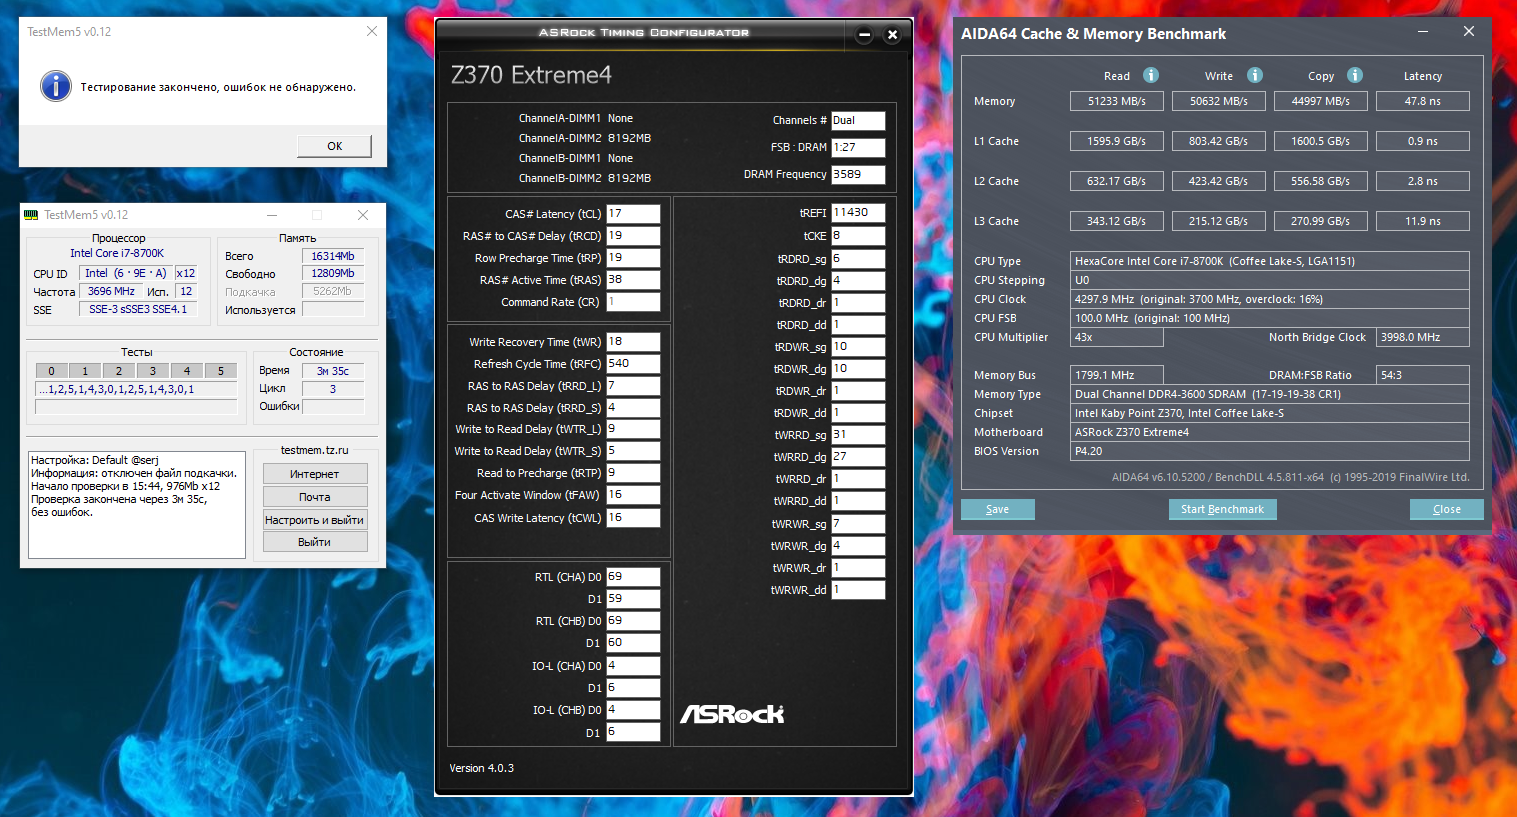This screenshot has width=1517, height=817.
Task: Select the tWRRD_sg field showing 31
Action: pyautogui.click(x=858, y=435)
